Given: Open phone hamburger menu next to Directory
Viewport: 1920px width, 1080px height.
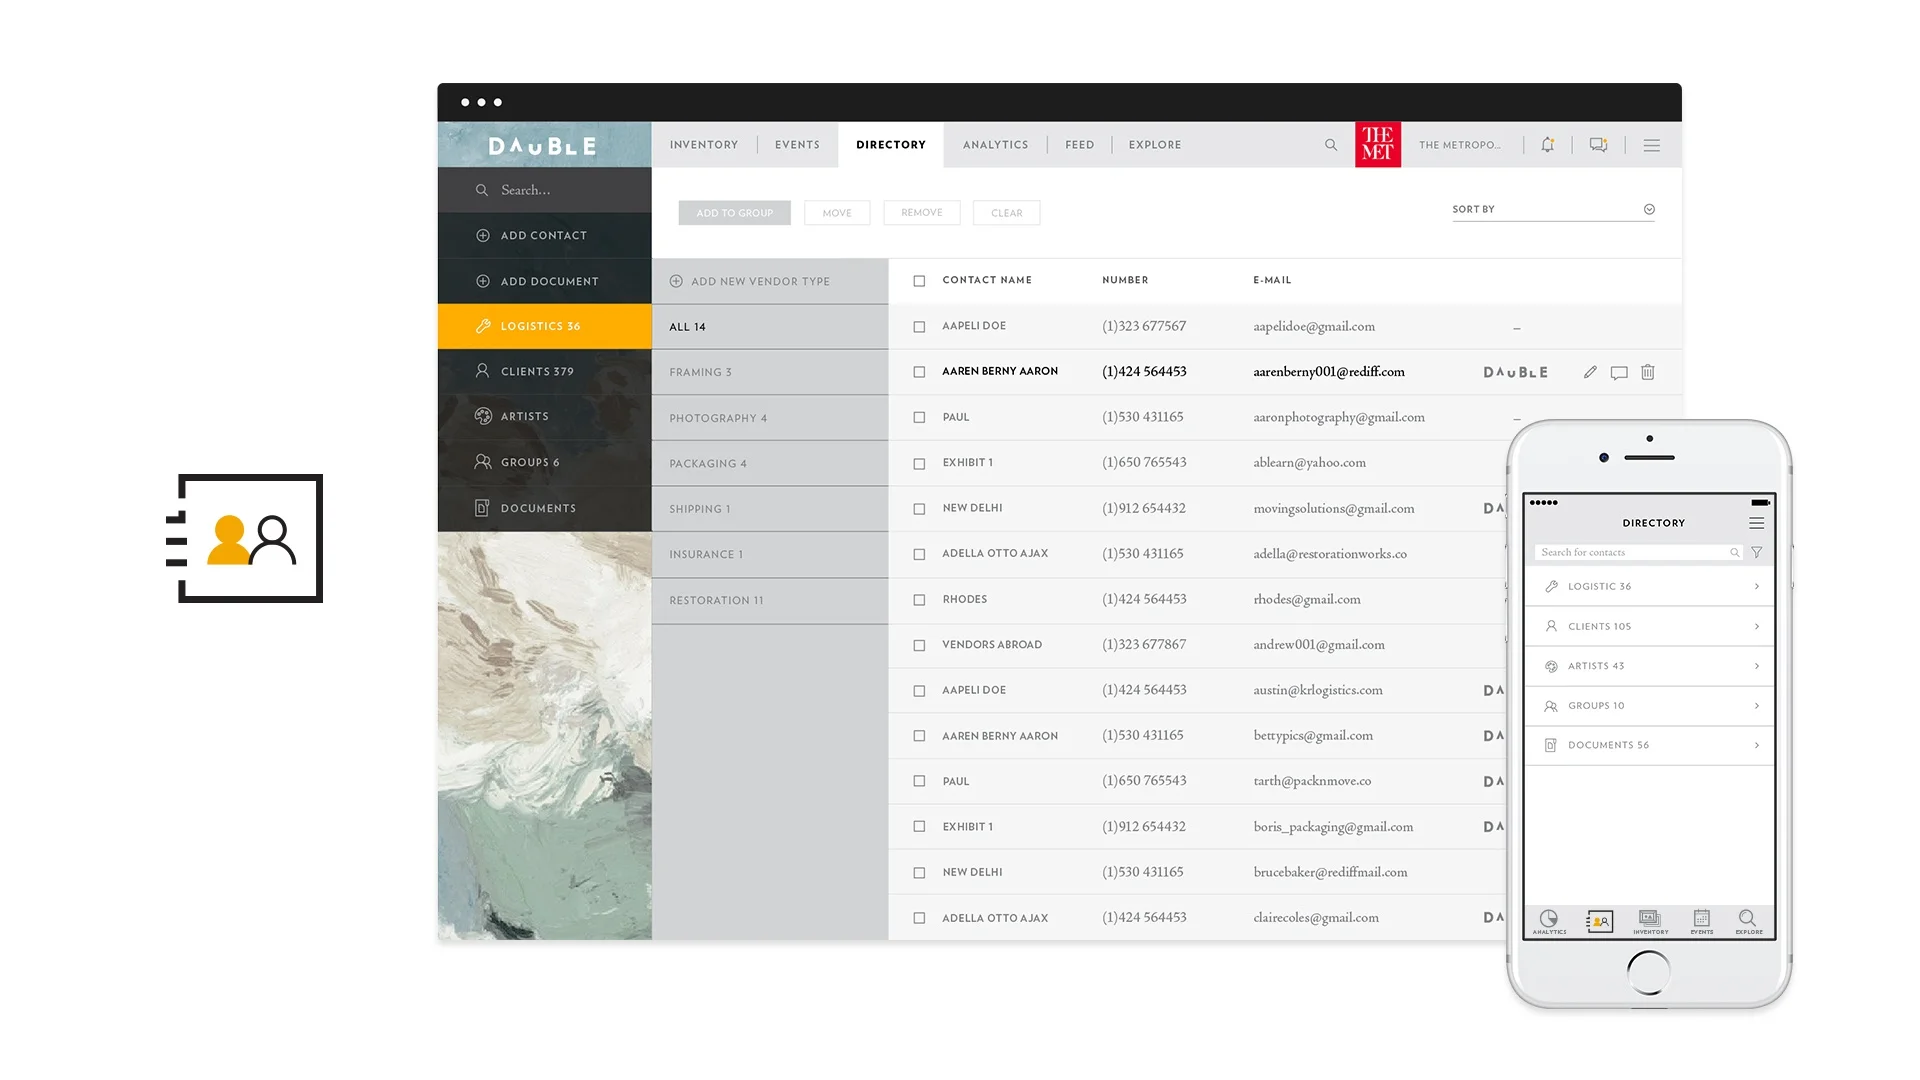Looking at the screenshot, I should point(1756,523).
